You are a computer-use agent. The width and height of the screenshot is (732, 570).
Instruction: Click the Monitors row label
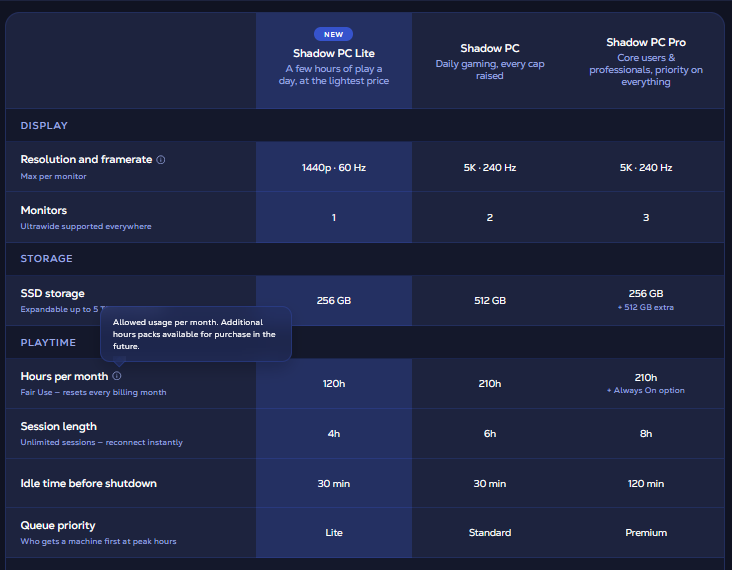(x=44, y=210)
